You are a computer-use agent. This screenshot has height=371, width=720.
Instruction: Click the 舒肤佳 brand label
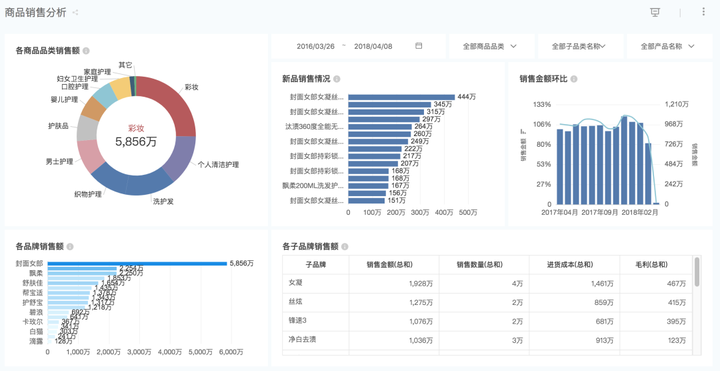click(33, 283)
